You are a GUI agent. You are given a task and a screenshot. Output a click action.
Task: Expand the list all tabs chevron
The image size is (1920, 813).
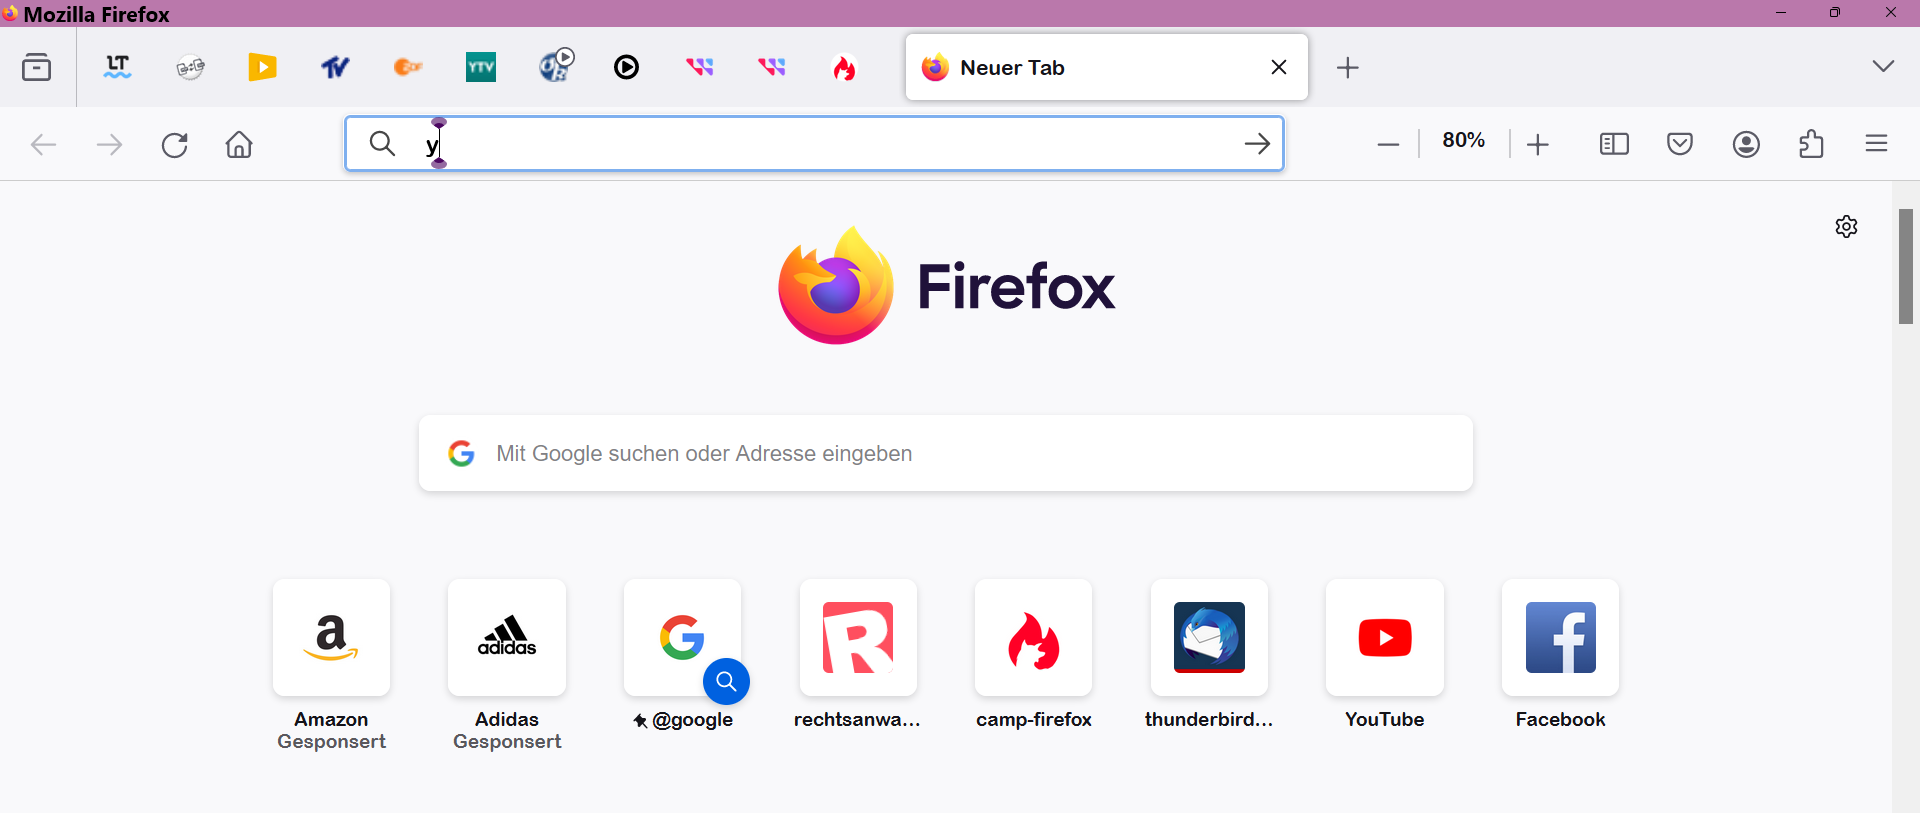1883,67
